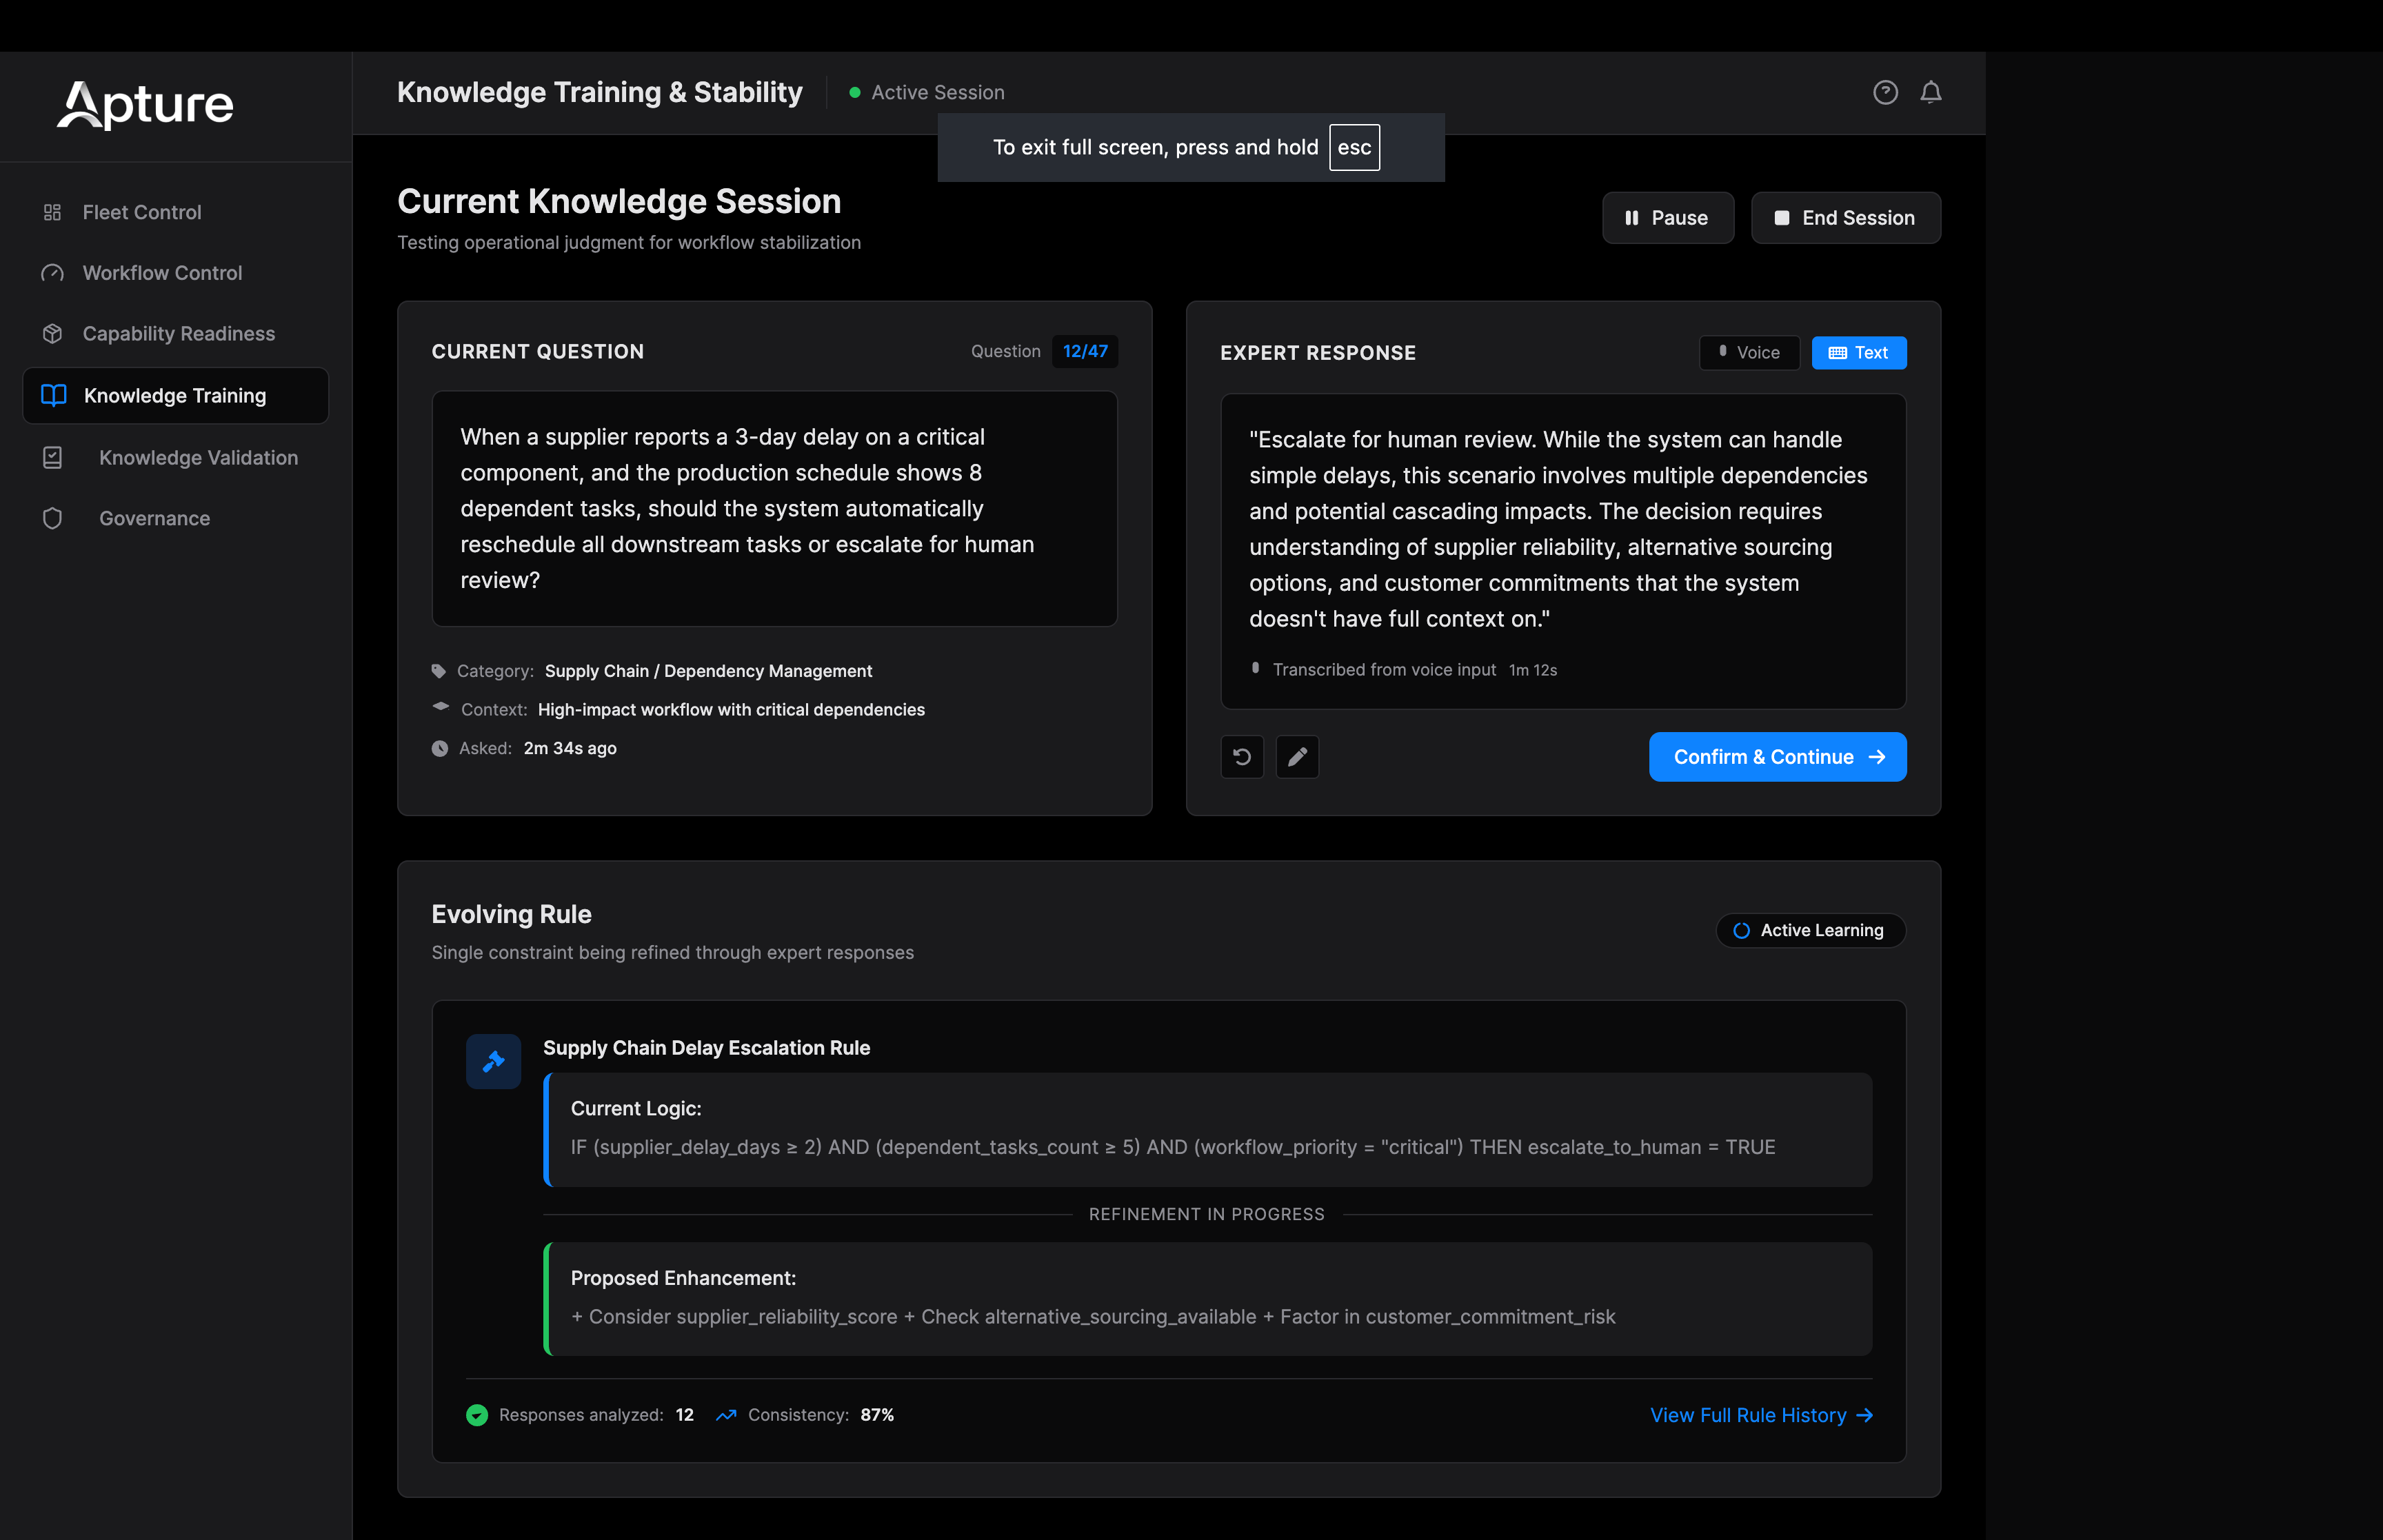Click the context layers icon
The image size is (2383, 1540).
tap(440, 707)
